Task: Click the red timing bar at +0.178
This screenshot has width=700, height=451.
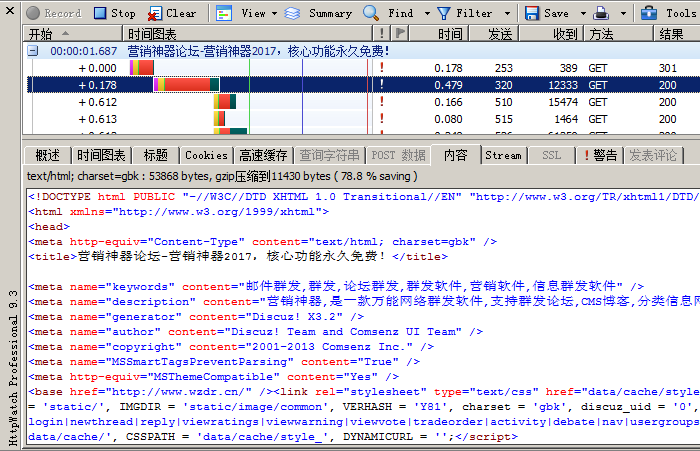Action: tap(186, 85)
